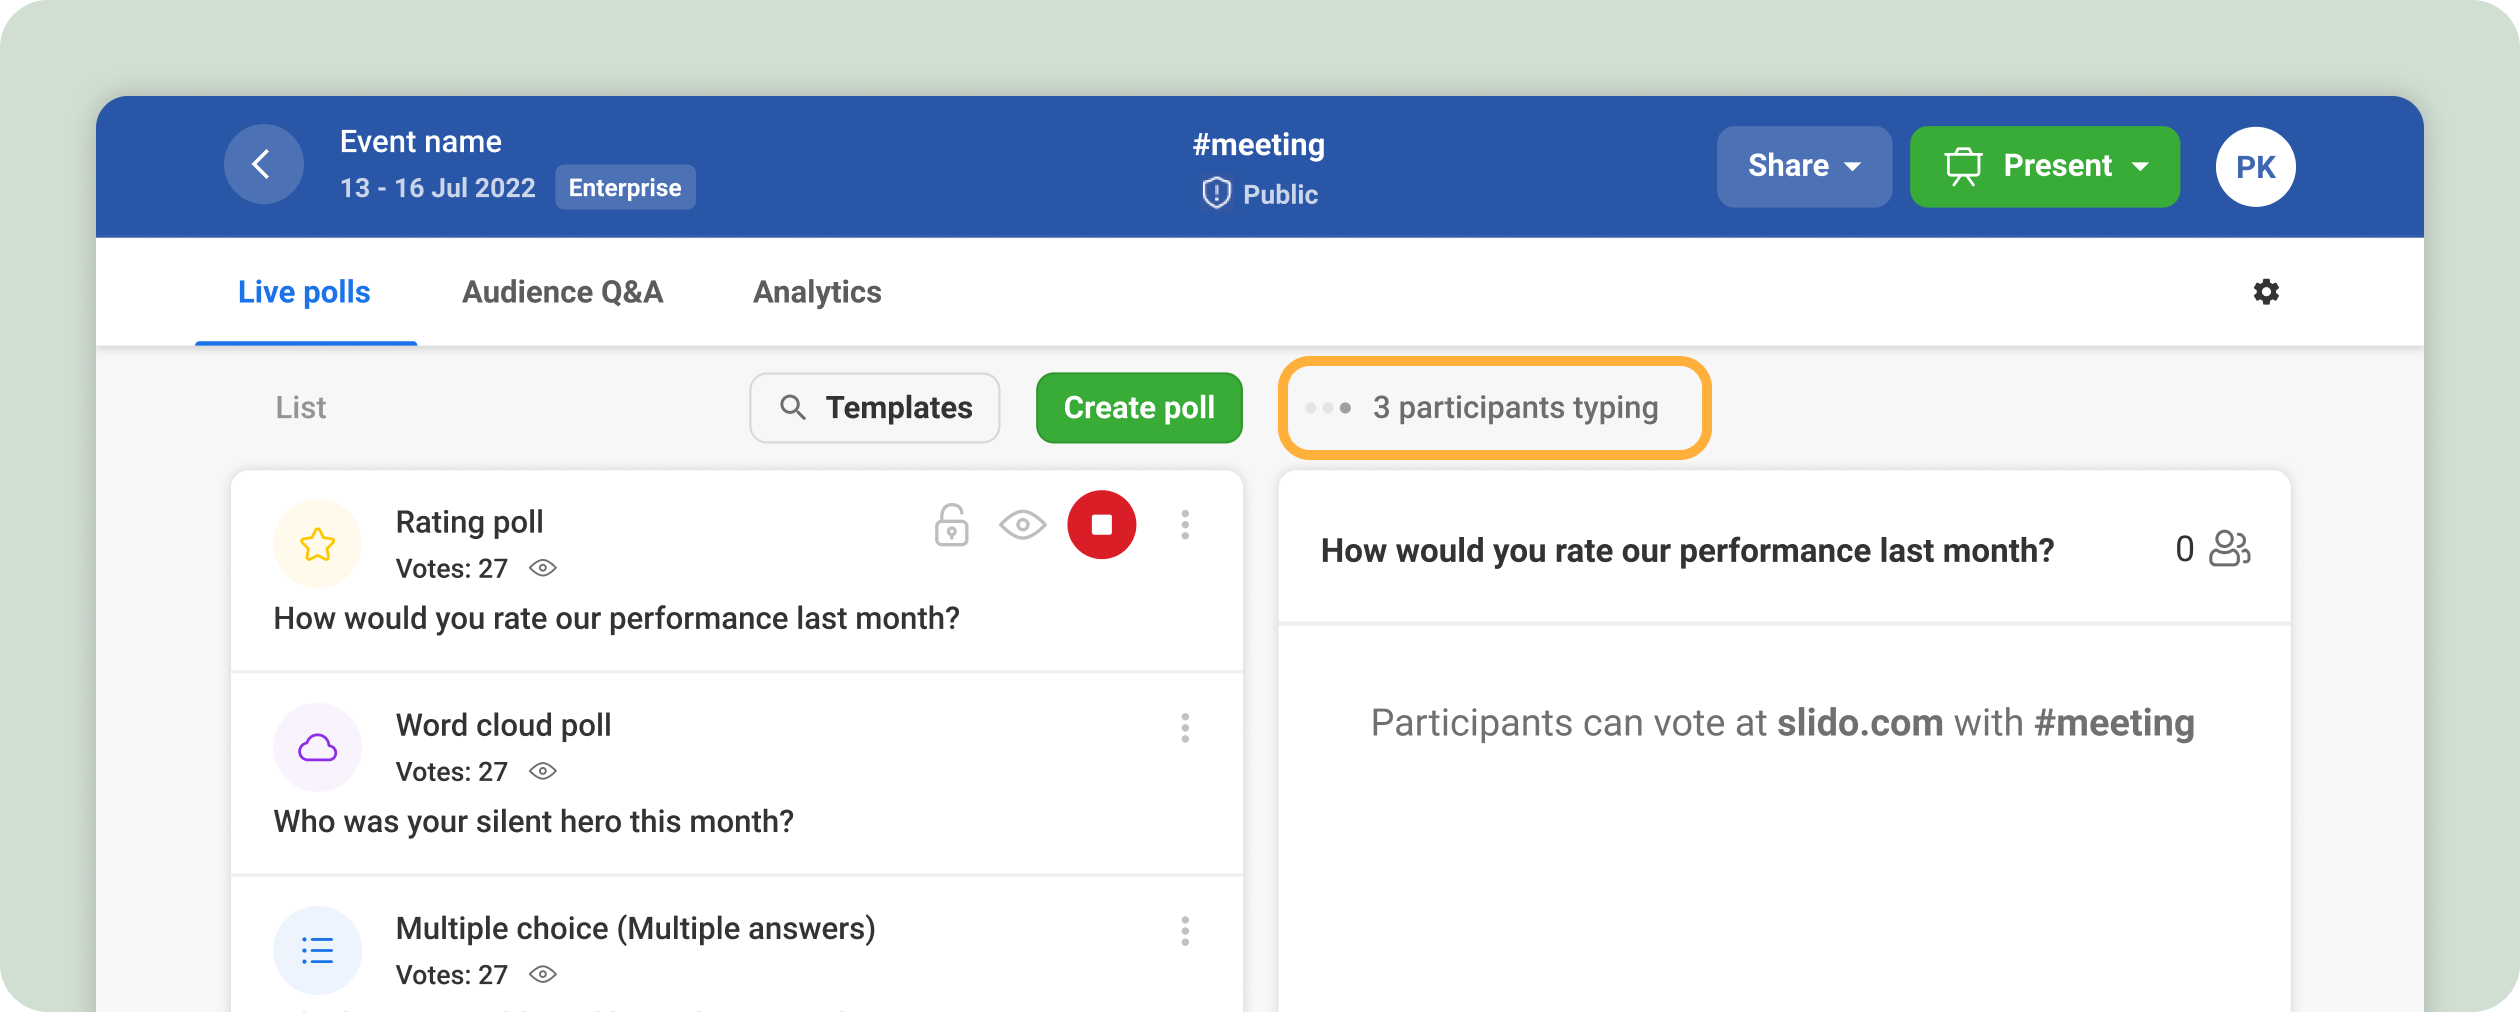
Task: Open Rating poll three-dot menu
Action: [x=1185, y=525]
